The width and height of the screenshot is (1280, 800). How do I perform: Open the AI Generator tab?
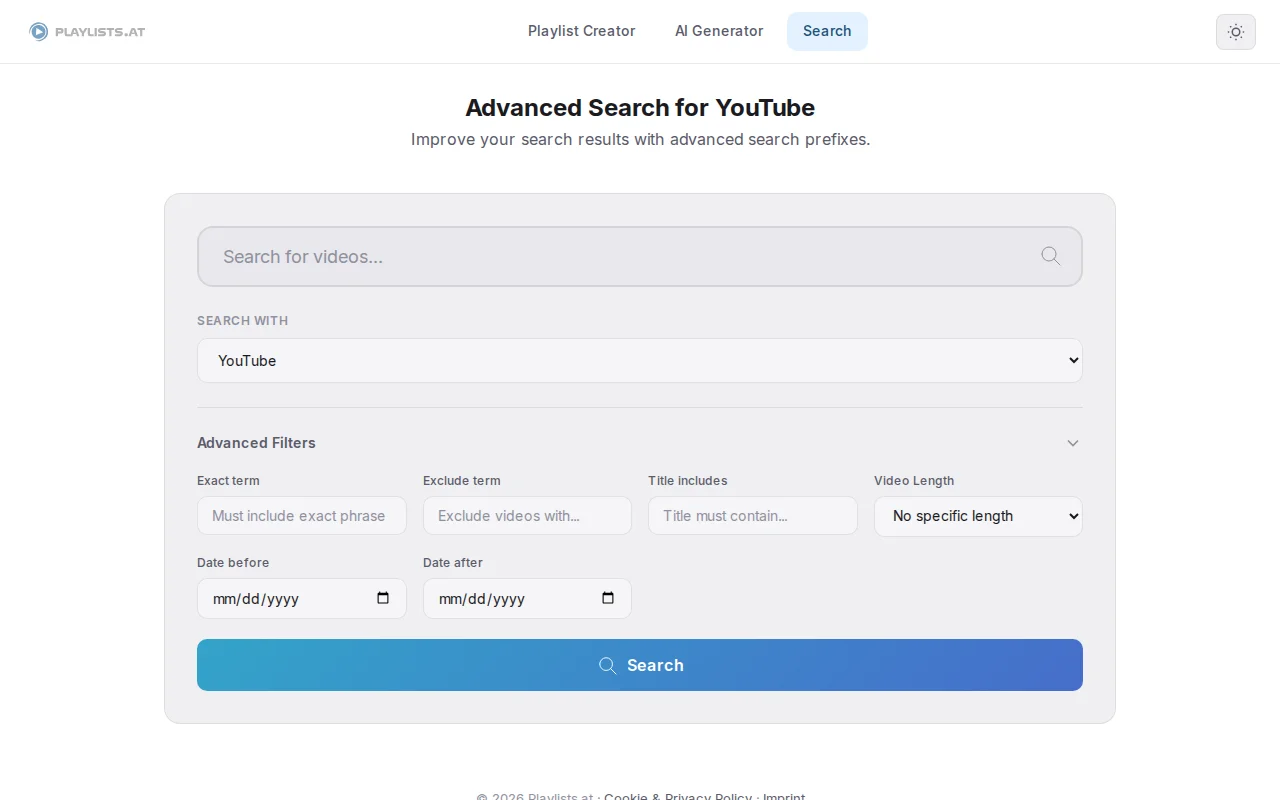point(719,31)
